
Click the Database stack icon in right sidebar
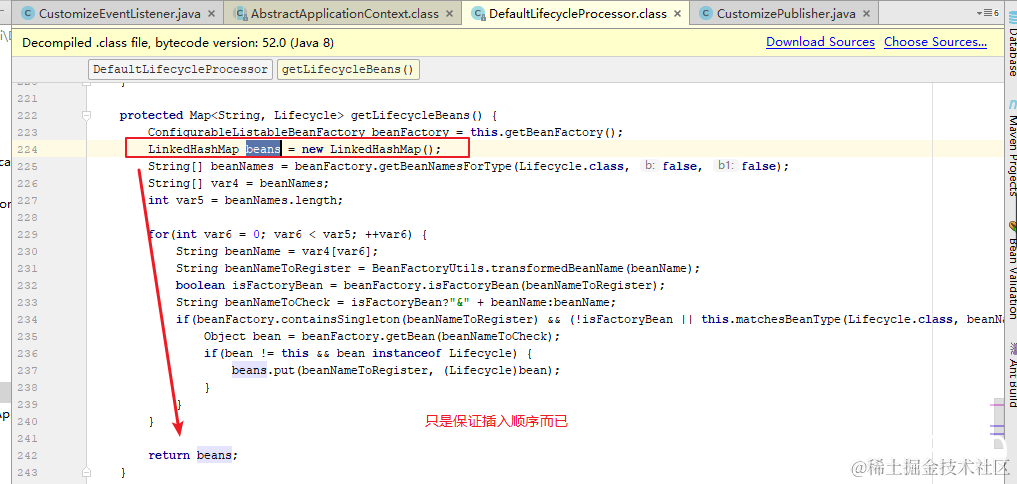pos(1012,16)
